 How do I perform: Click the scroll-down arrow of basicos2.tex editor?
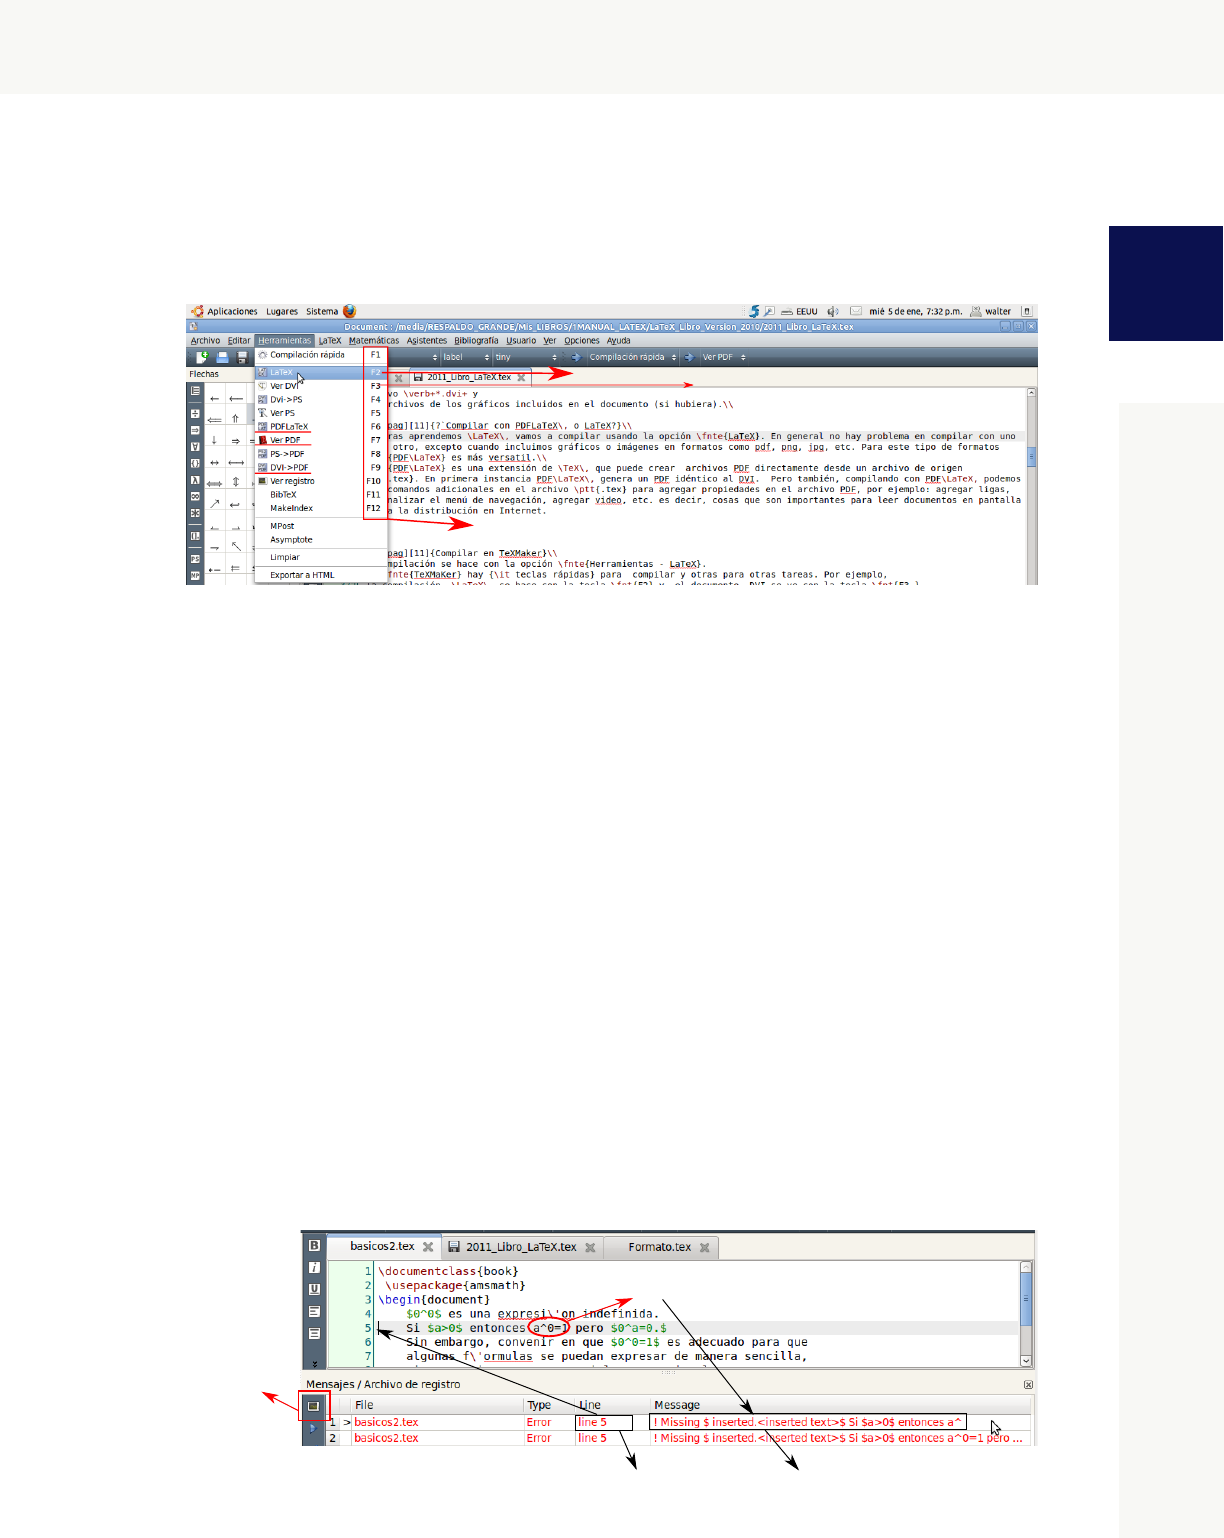[x=1026, y=1361]
